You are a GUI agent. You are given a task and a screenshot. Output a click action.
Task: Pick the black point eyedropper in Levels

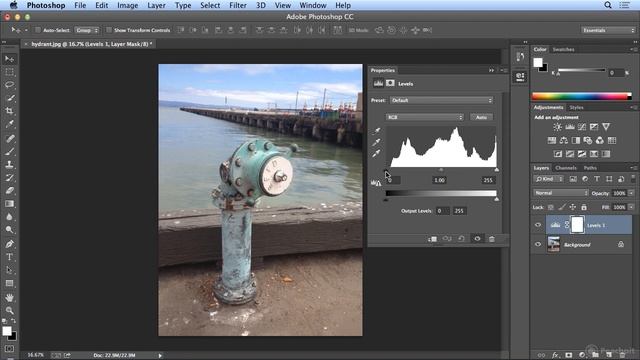[x=376, y=131]
